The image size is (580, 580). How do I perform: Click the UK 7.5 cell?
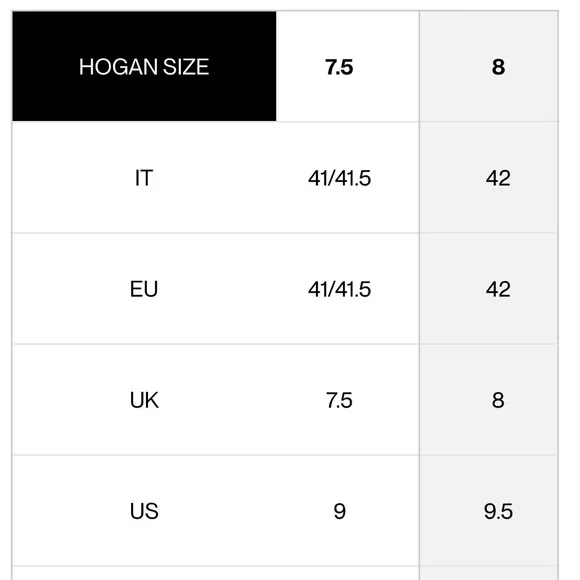tap(339, 400)
